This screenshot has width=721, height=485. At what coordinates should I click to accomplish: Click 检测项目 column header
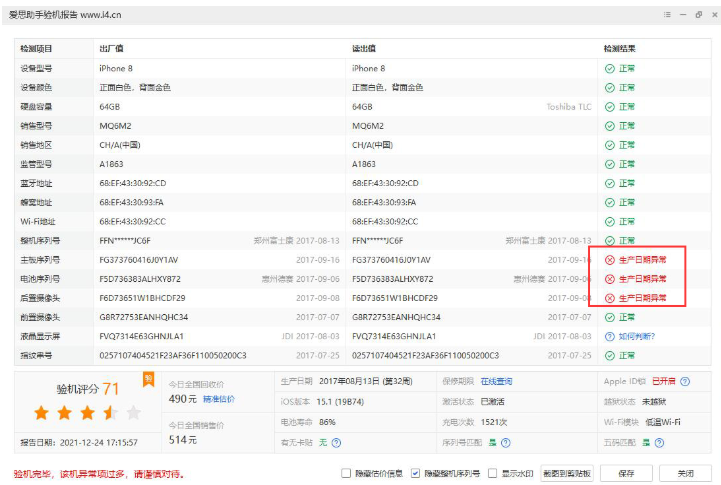point(36,49)
